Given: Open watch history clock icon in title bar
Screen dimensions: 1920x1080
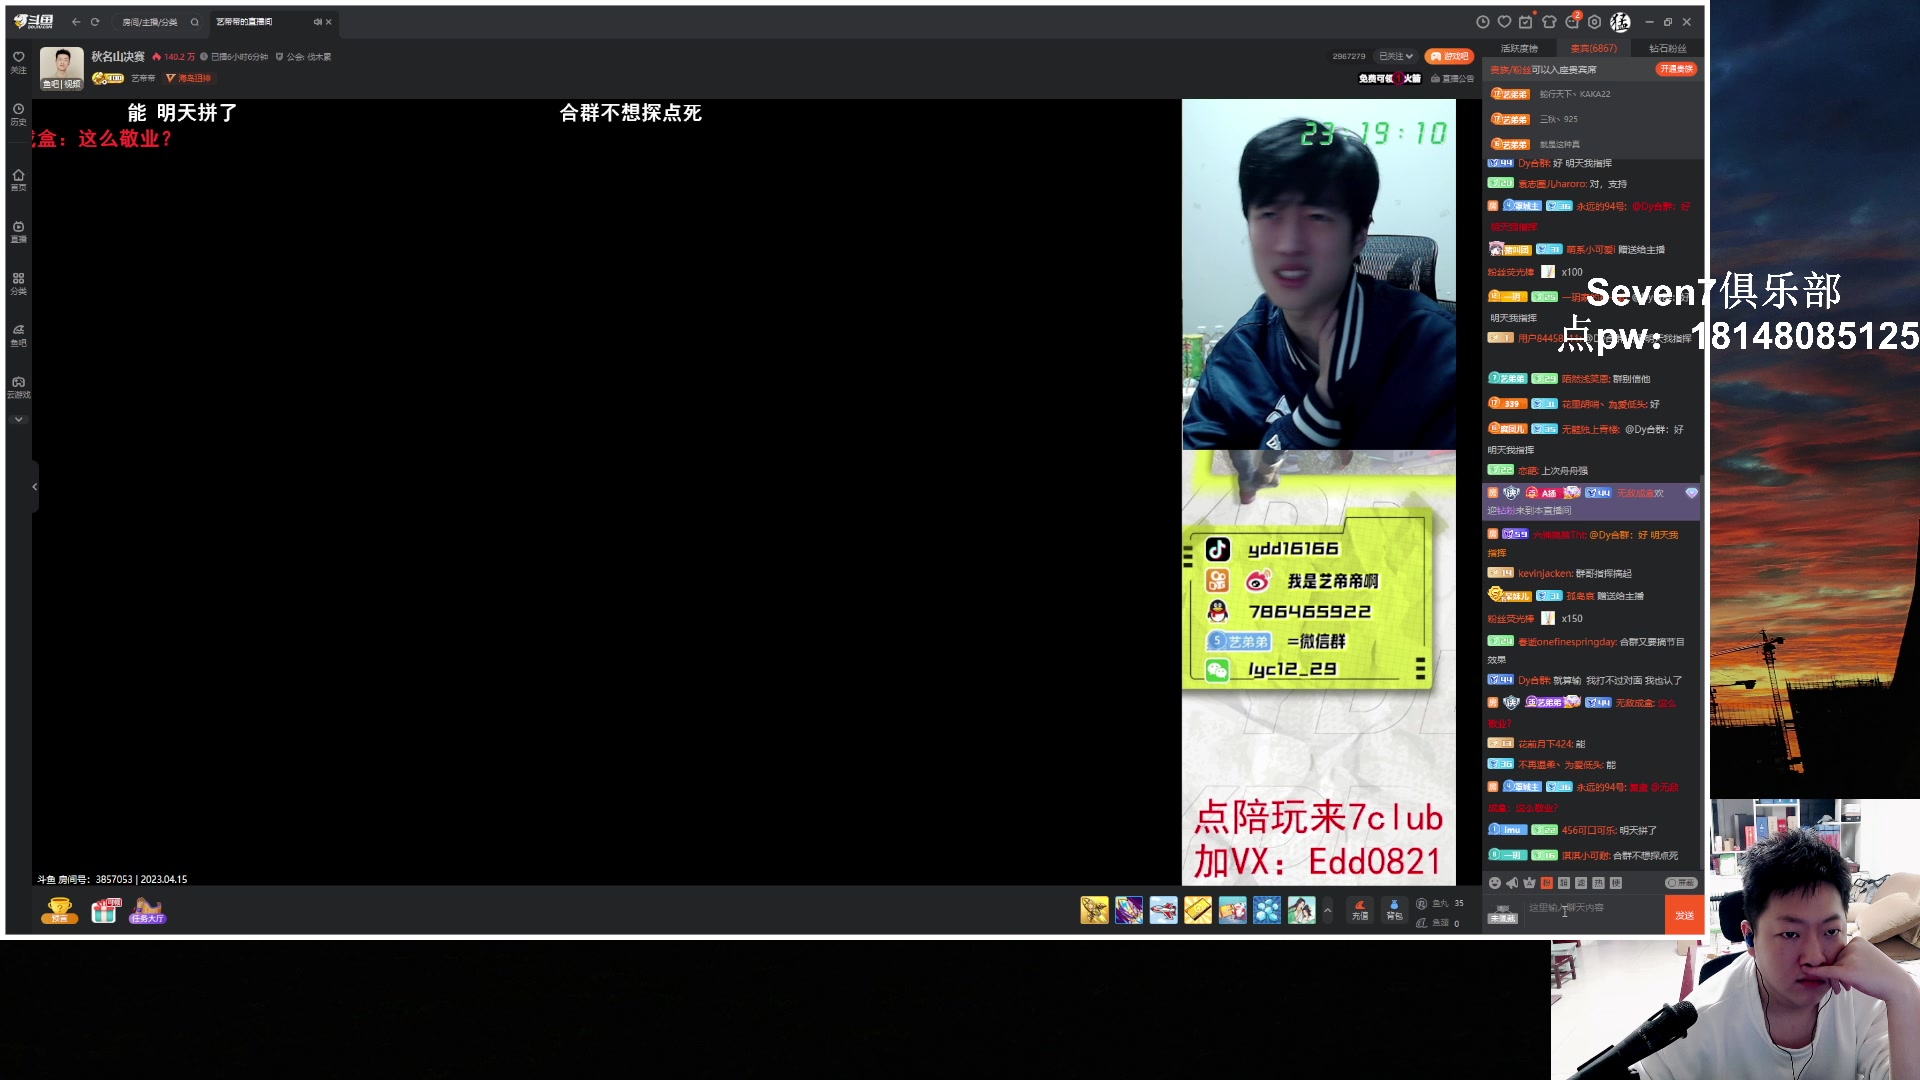Looking at the screenshot, I should 1482,22.
